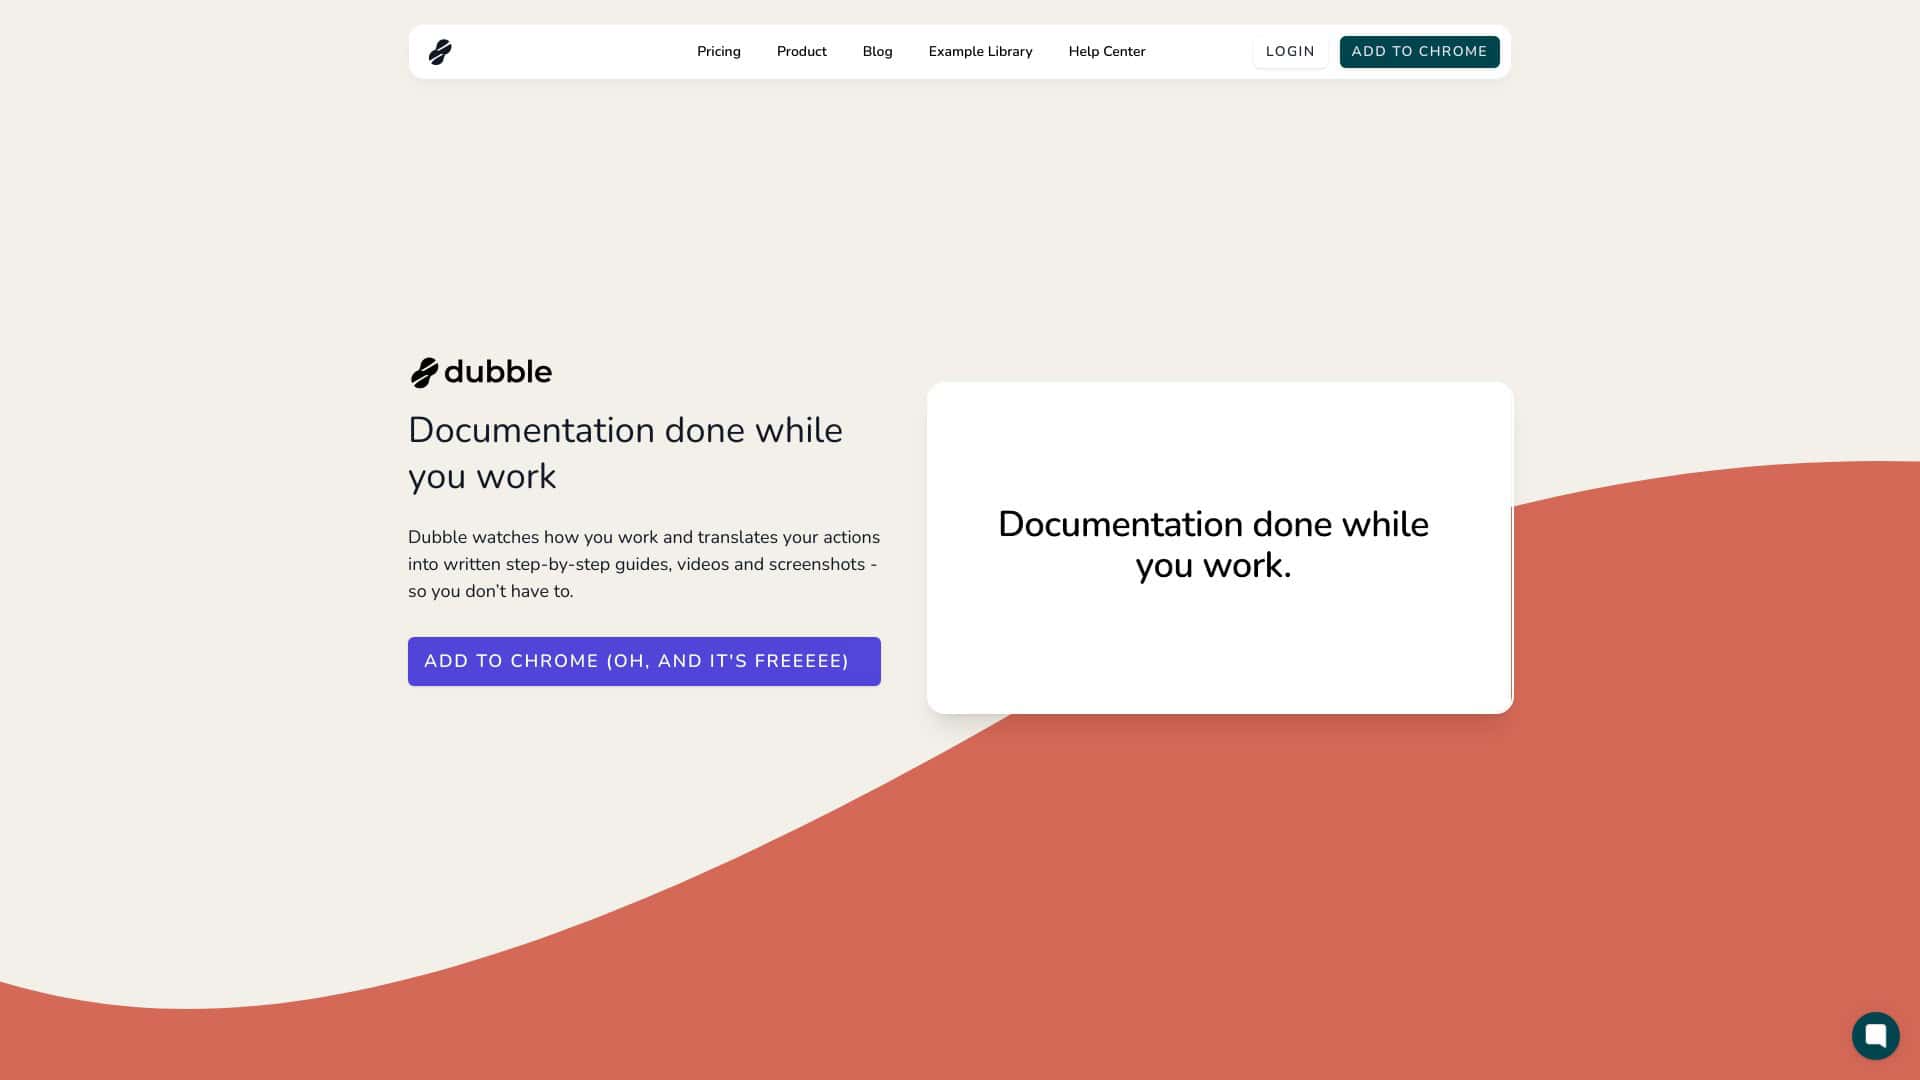Click the chat message icon bottom right
Screen dimensions: 1920x1080
point(1875,1035)
